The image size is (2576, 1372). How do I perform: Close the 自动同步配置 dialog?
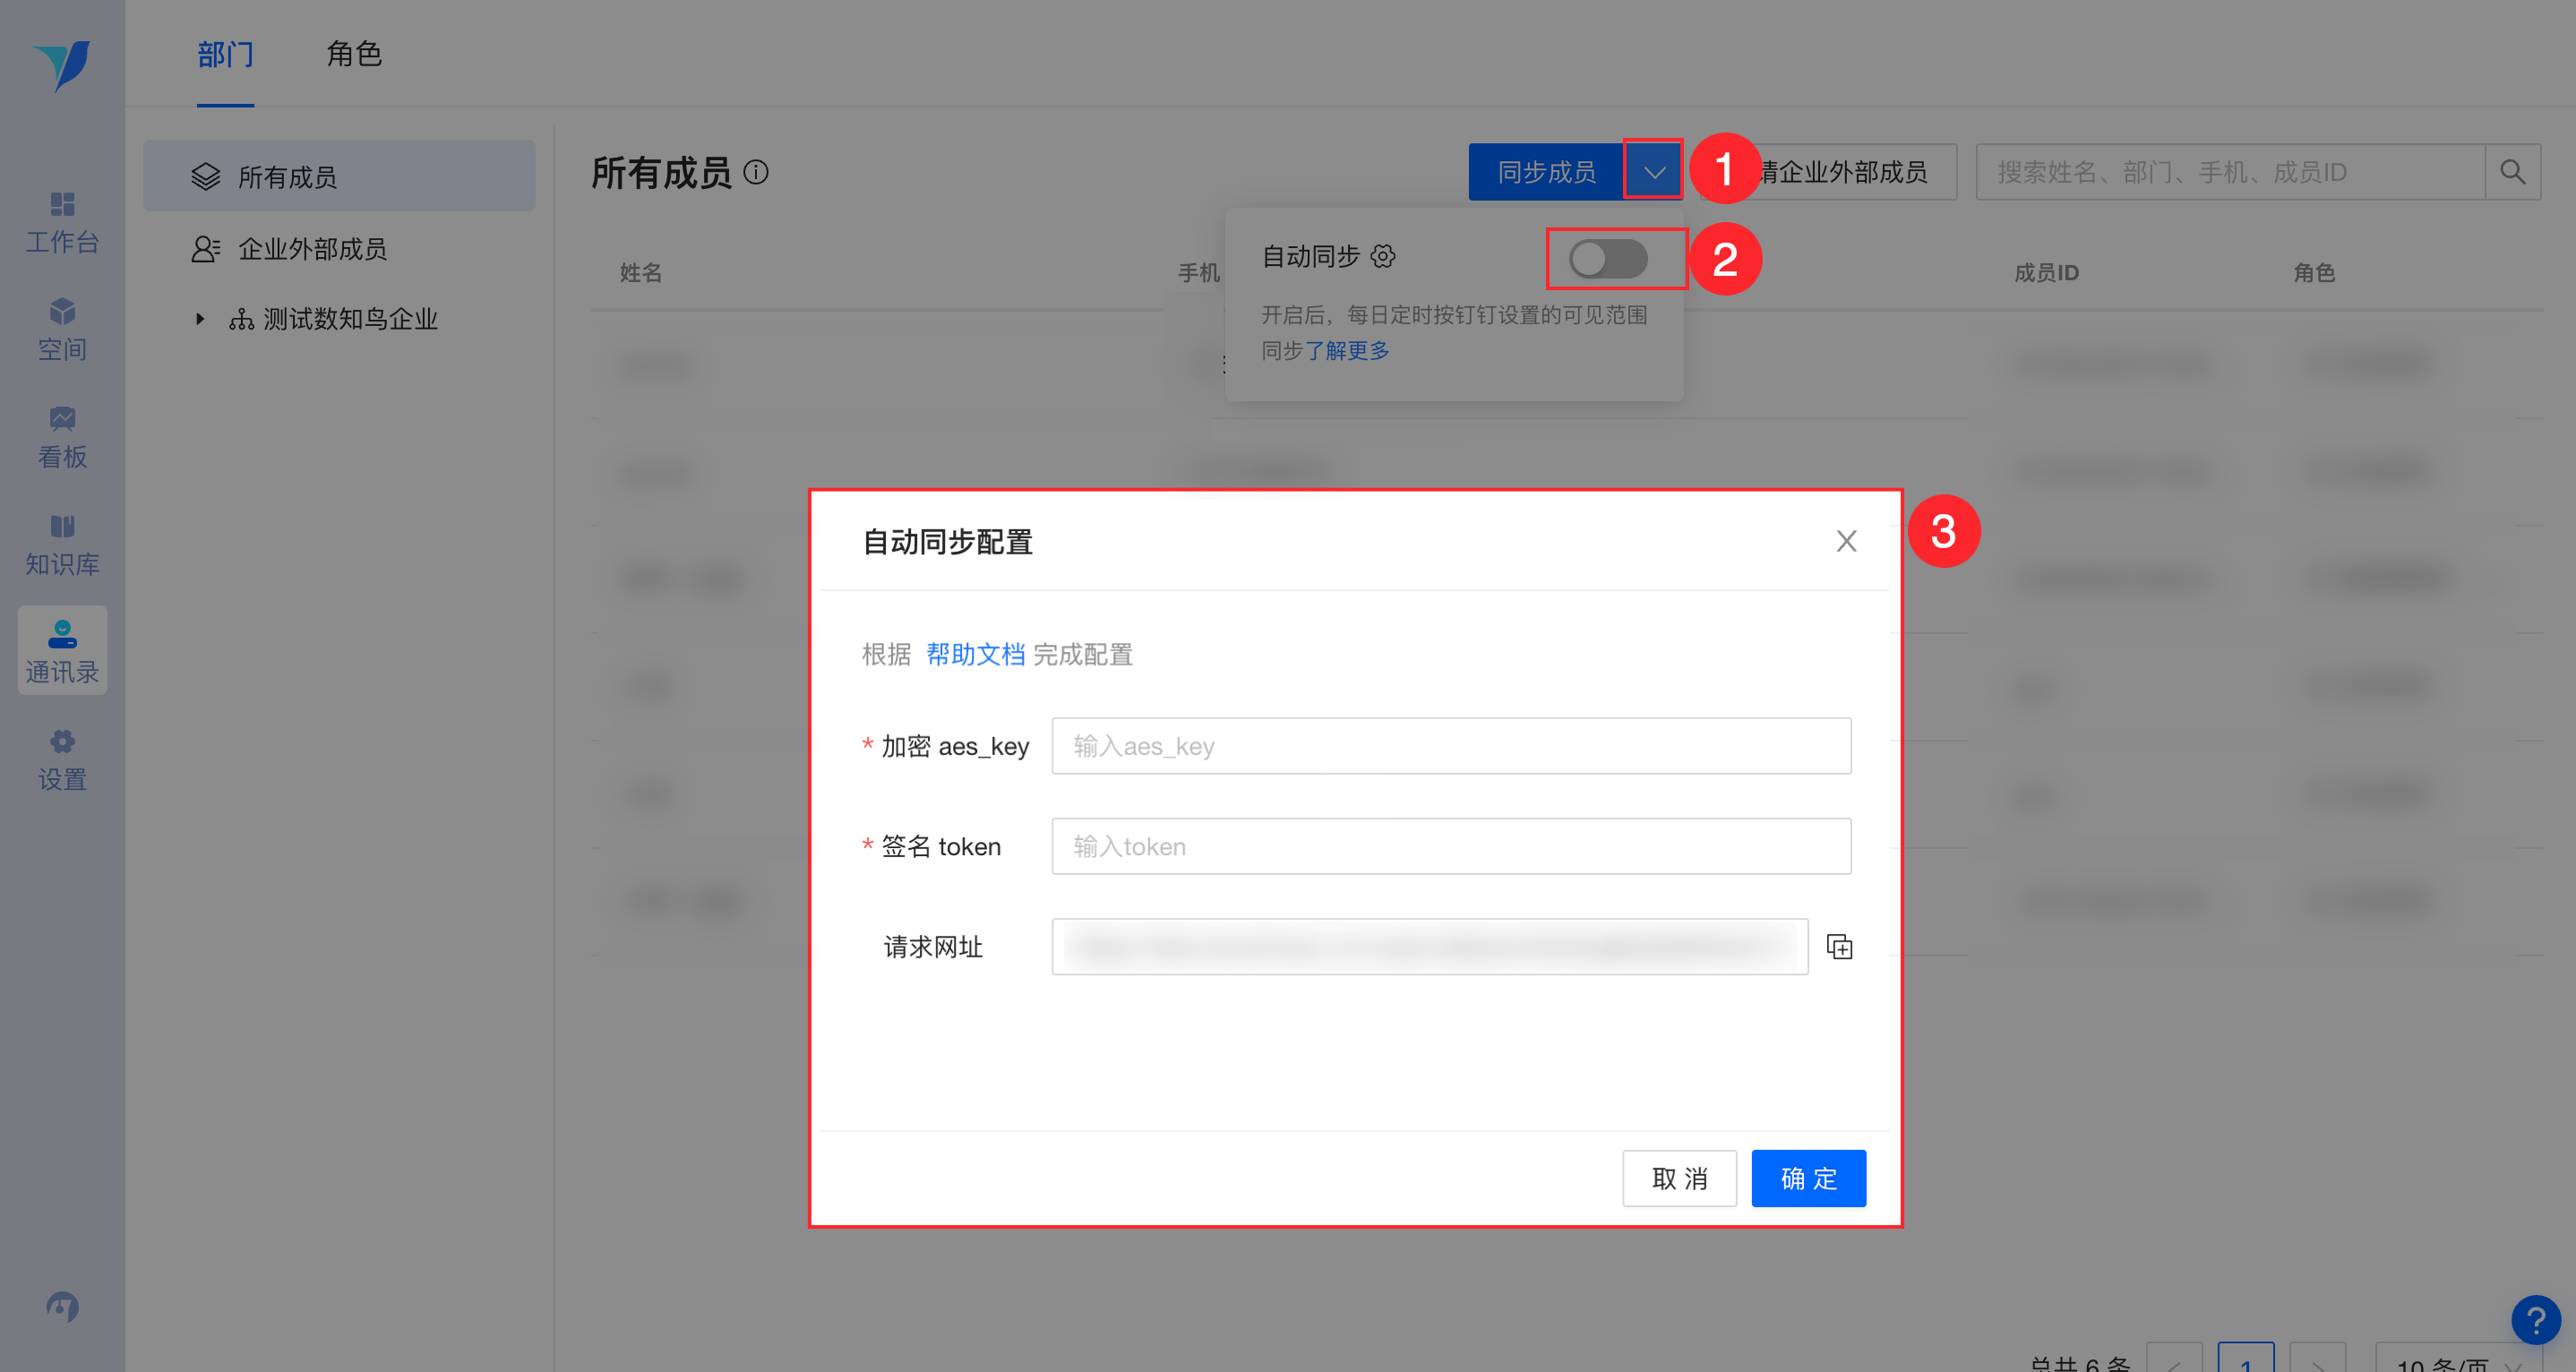coord(1846,541)
